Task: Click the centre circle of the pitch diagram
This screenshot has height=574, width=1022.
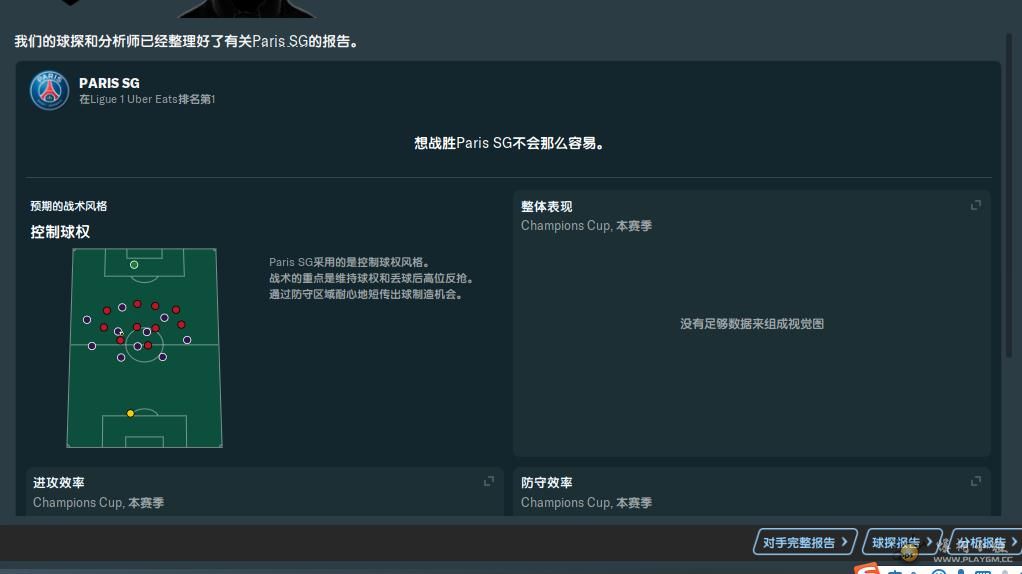Action: (144, 346)
